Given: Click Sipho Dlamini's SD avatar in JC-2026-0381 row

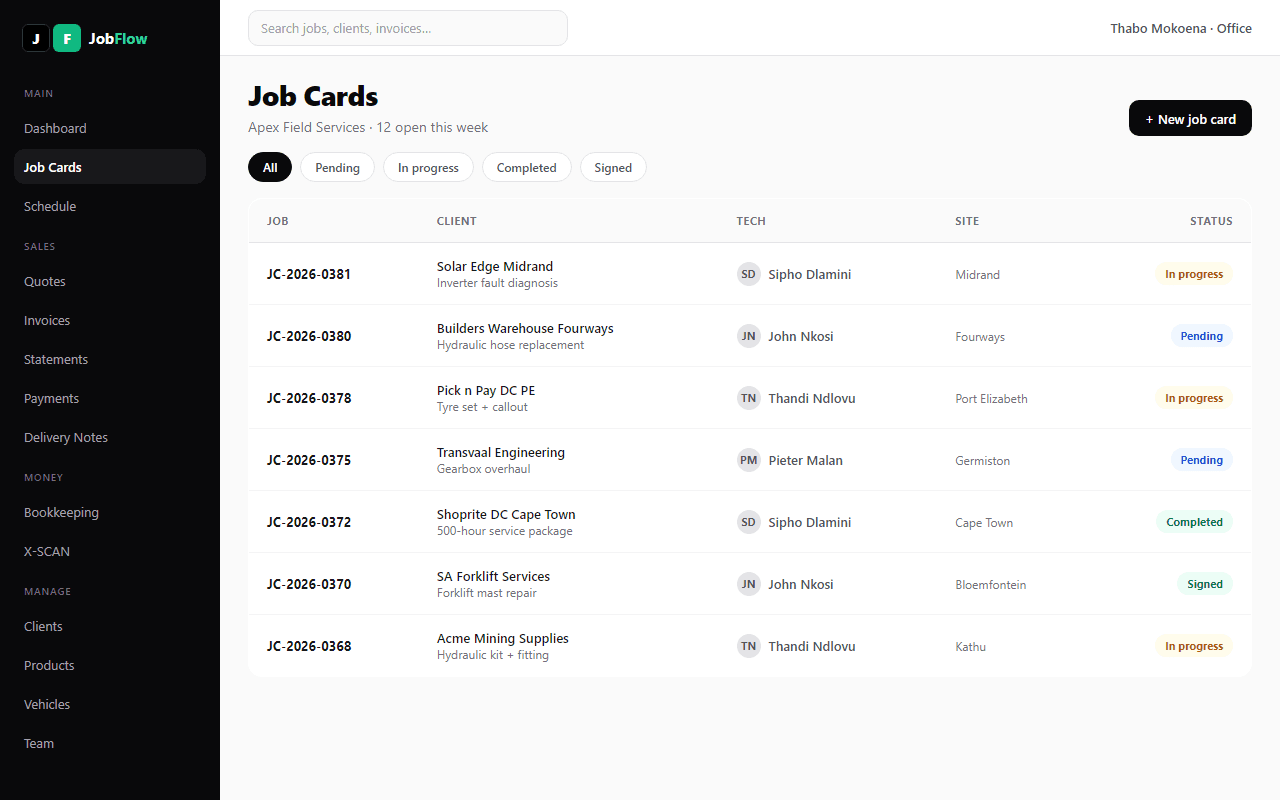Looking at the screenshot, I should [x=749, y=274].
